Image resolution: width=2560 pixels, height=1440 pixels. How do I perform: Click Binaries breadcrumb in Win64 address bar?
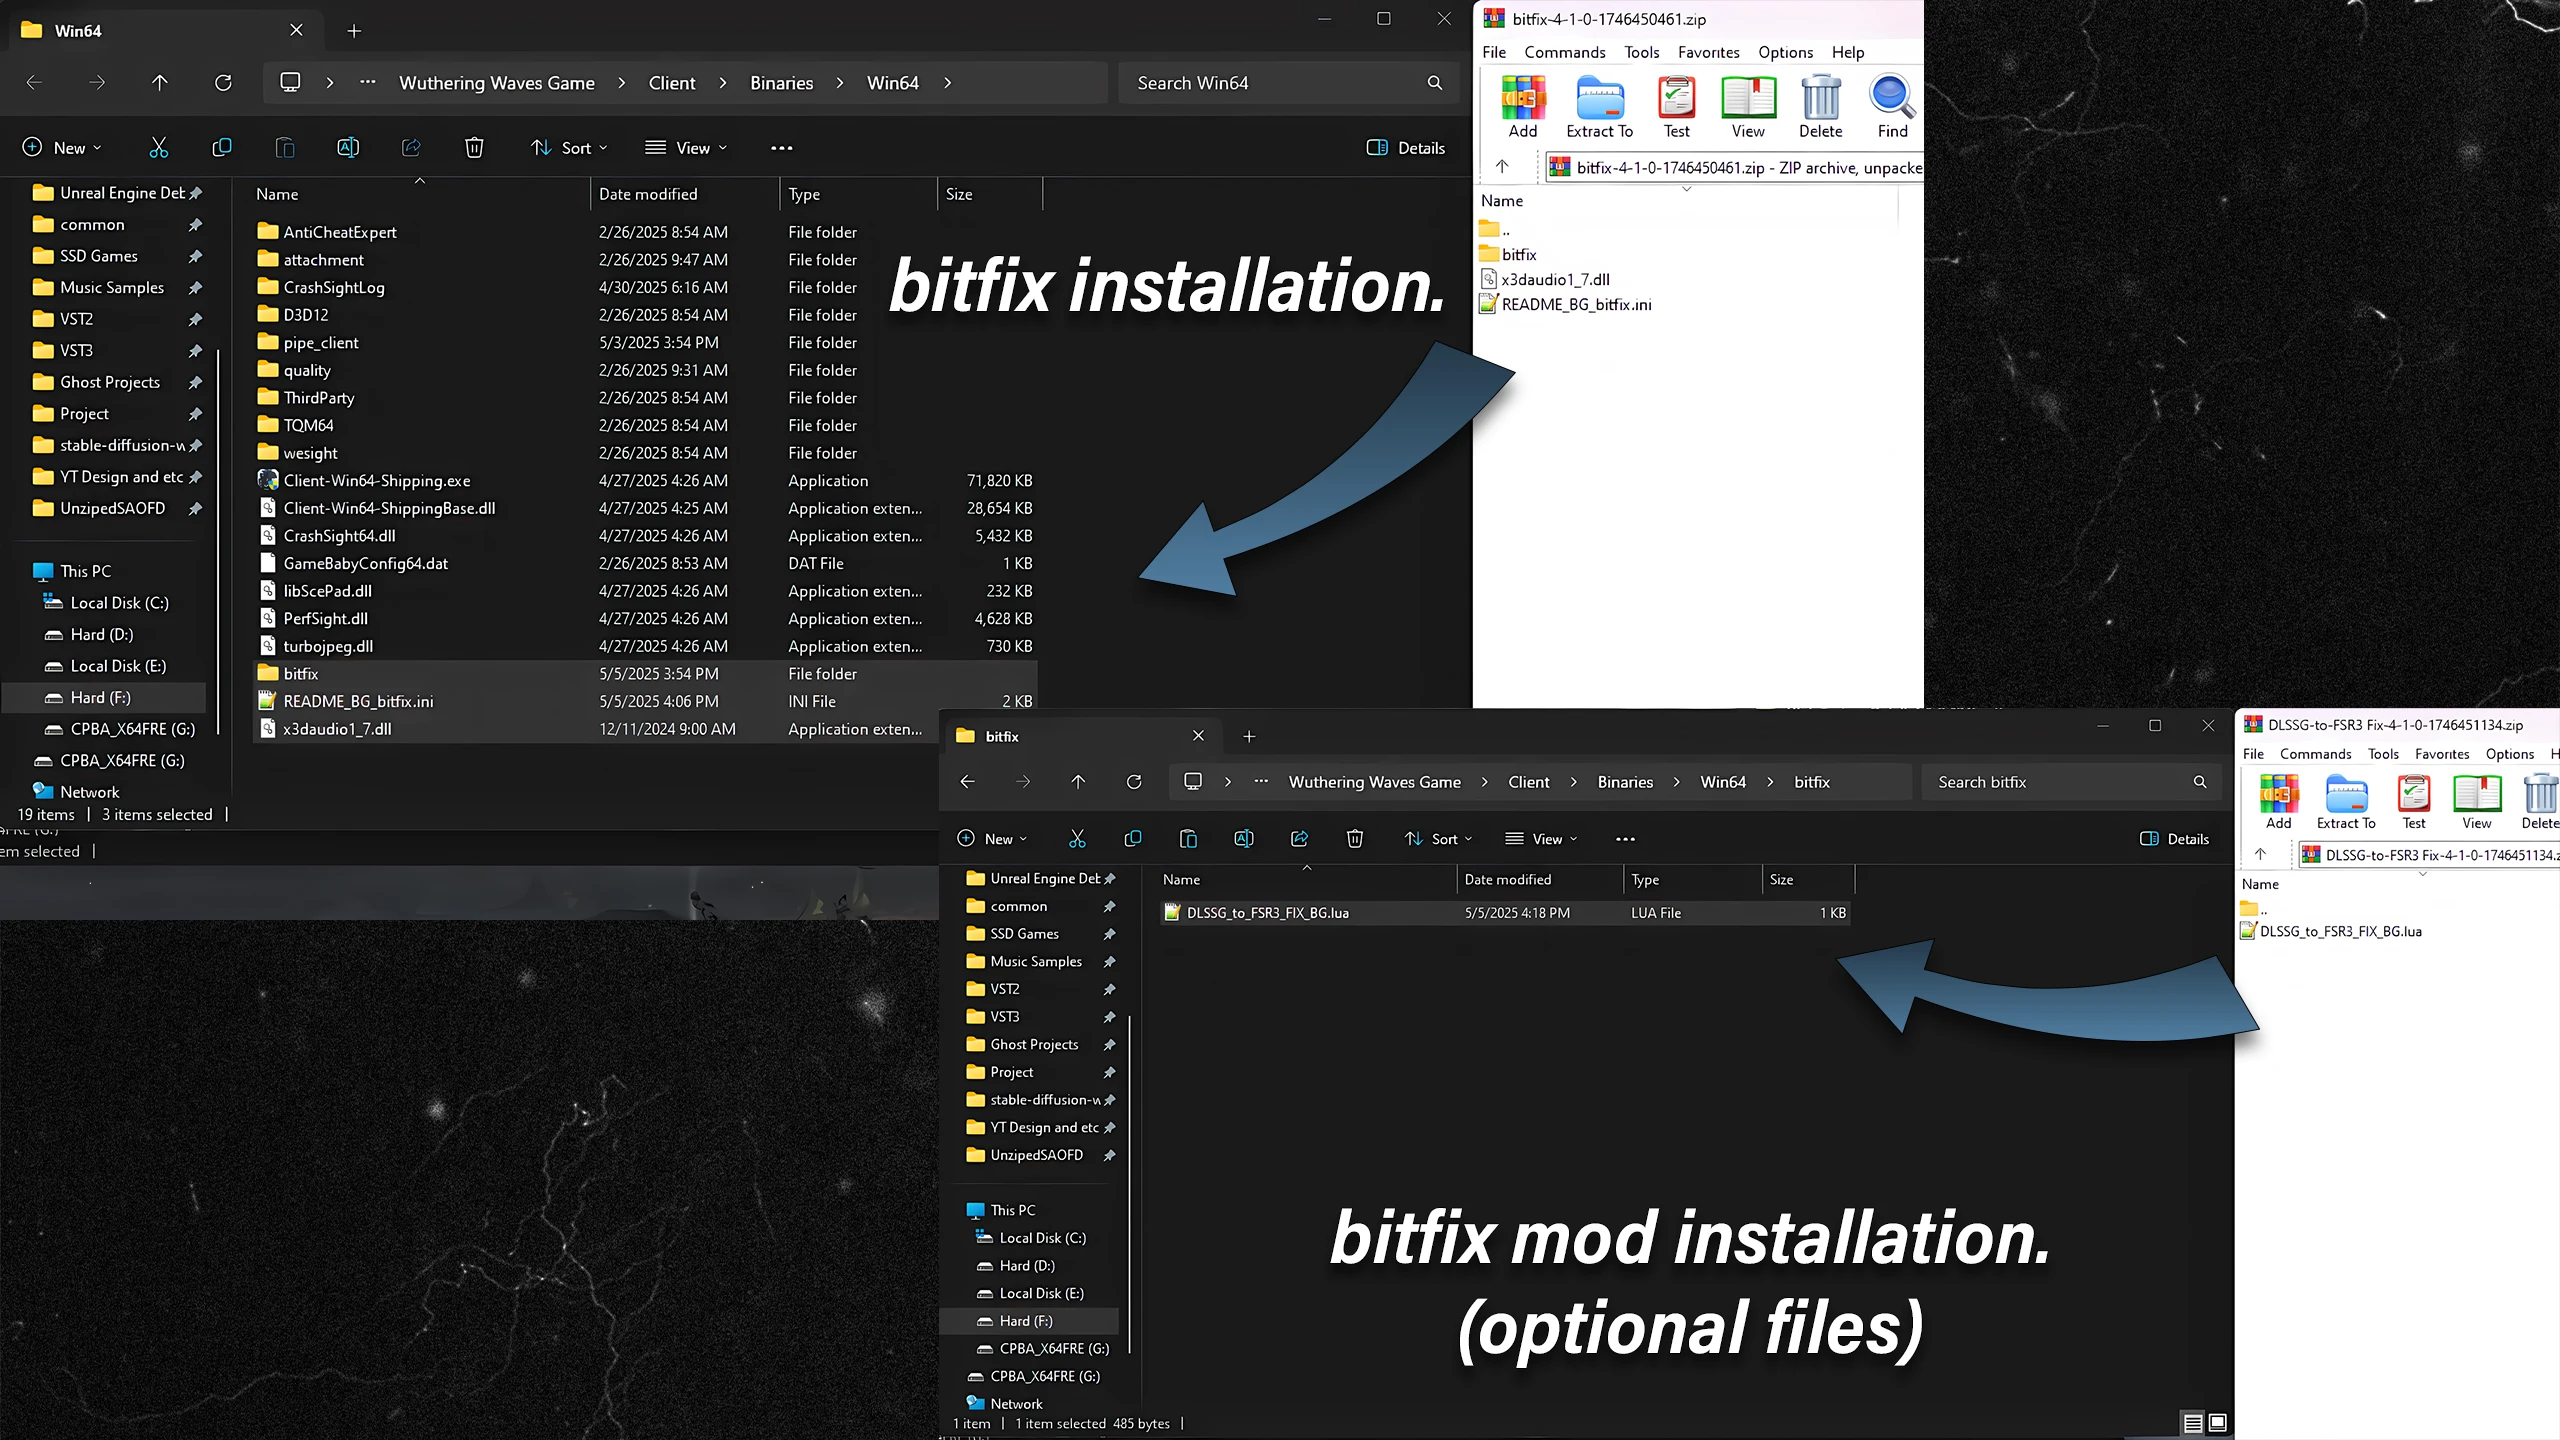click(x=781, y=83)
